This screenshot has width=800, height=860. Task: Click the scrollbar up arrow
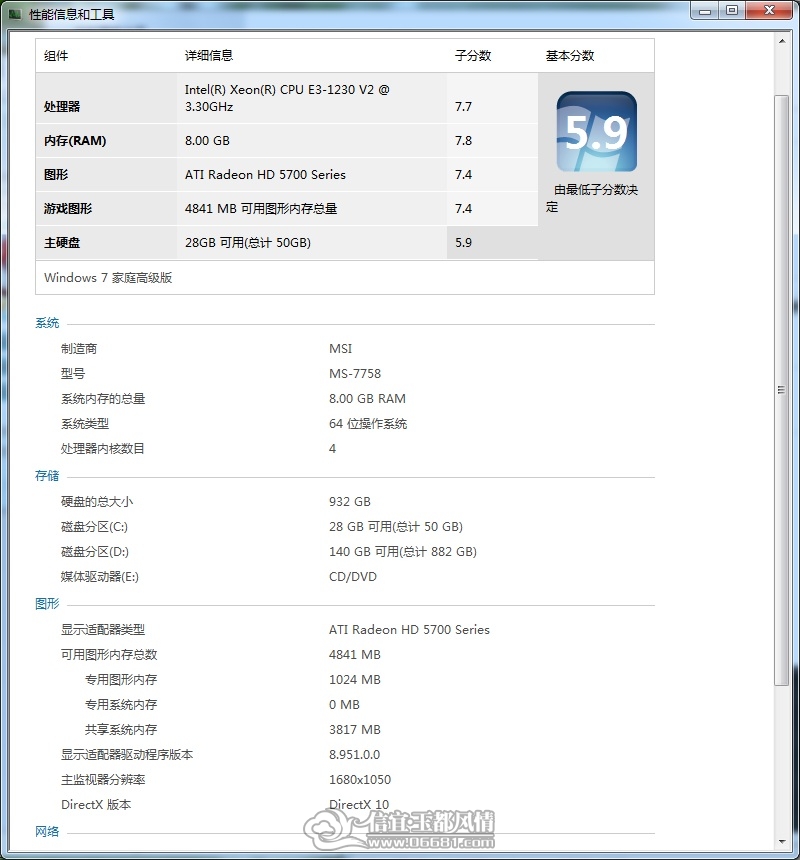pos(782,41)
